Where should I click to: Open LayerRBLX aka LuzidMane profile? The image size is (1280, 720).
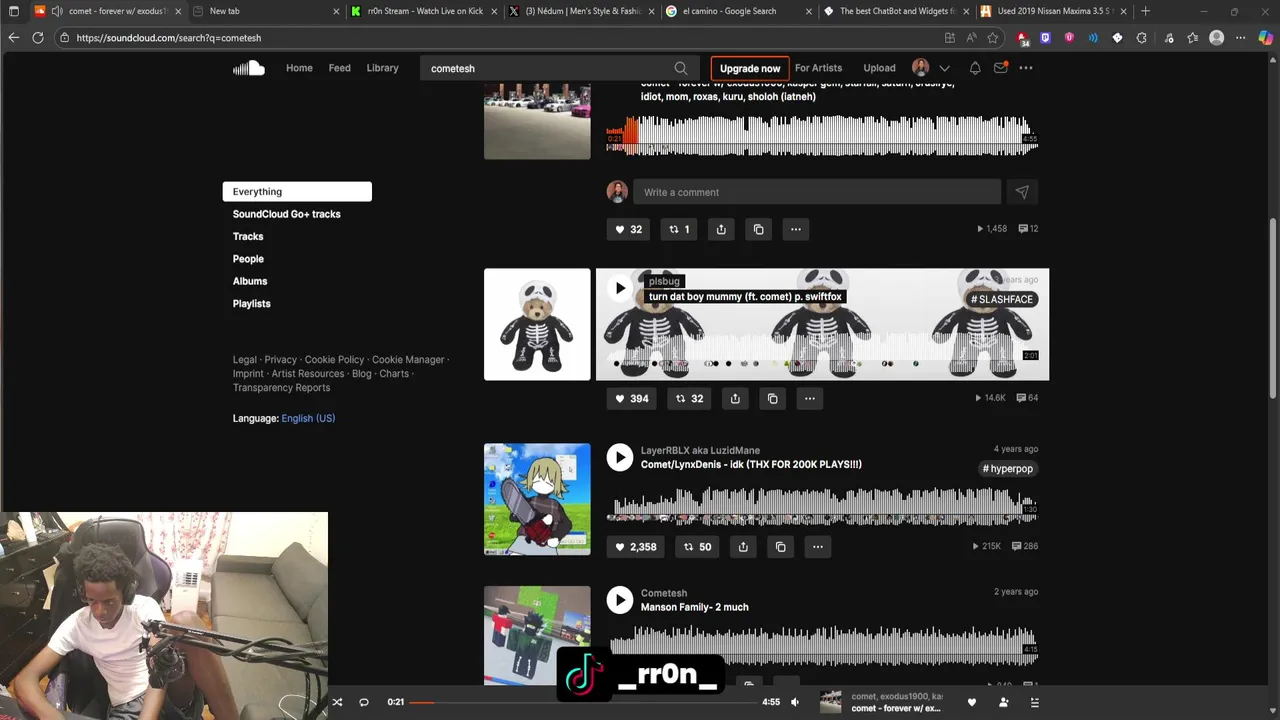700,451
